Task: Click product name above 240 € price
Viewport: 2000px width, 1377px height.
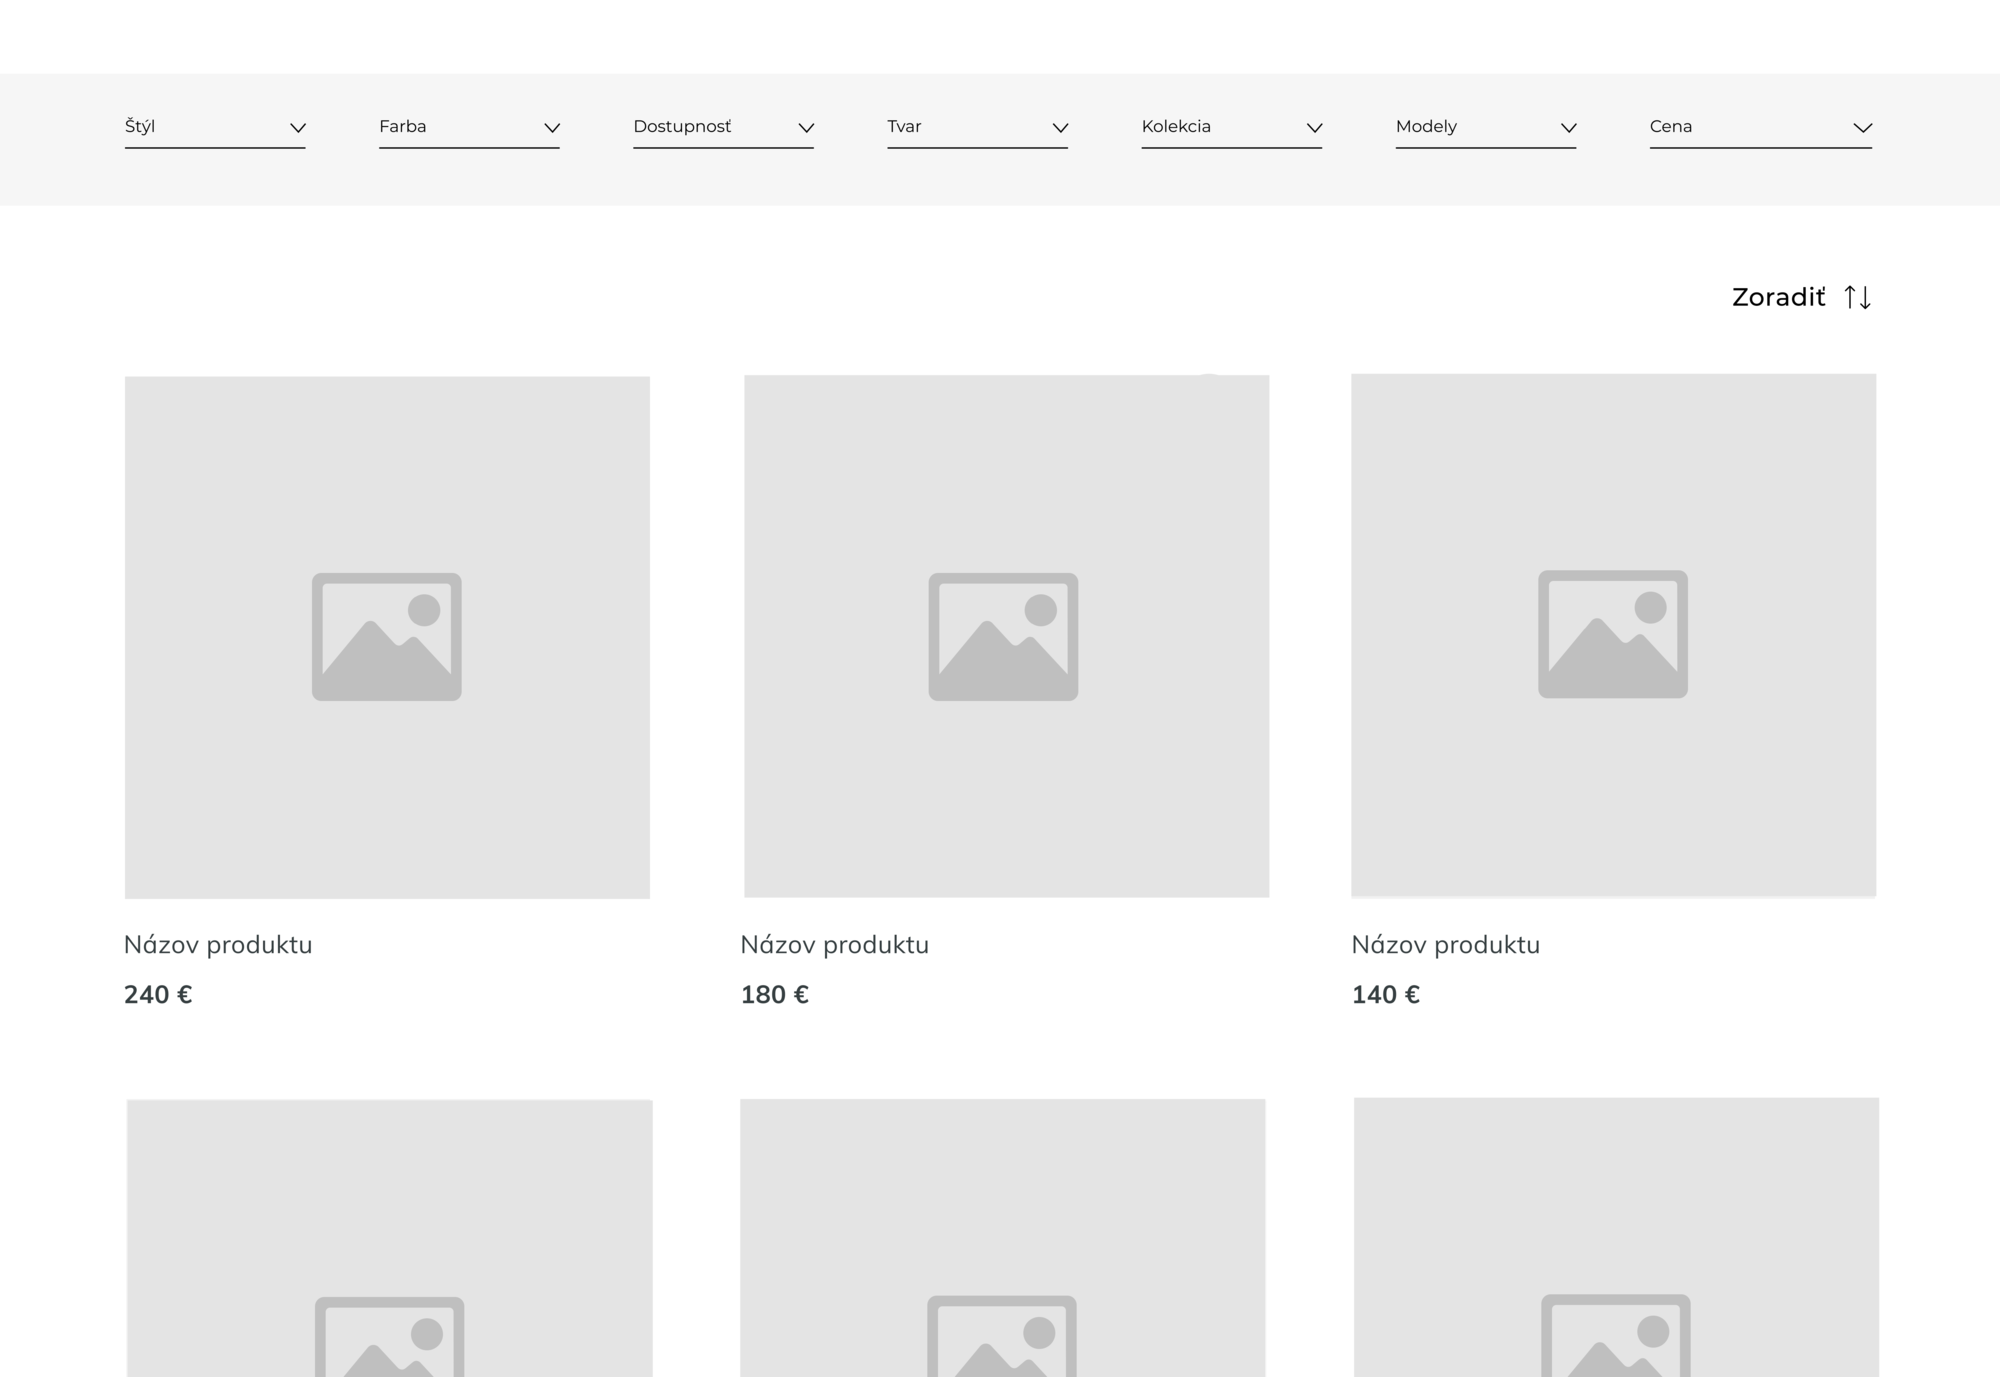Action: coord(218,945)
